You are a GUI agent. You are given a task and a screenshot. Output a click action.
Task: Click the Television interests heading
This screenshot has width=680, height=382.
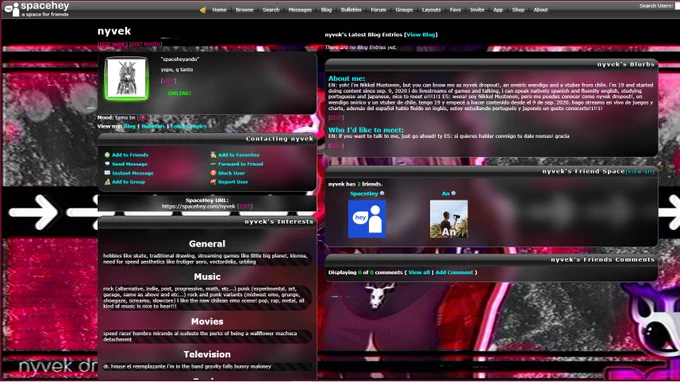pos(207,354)
